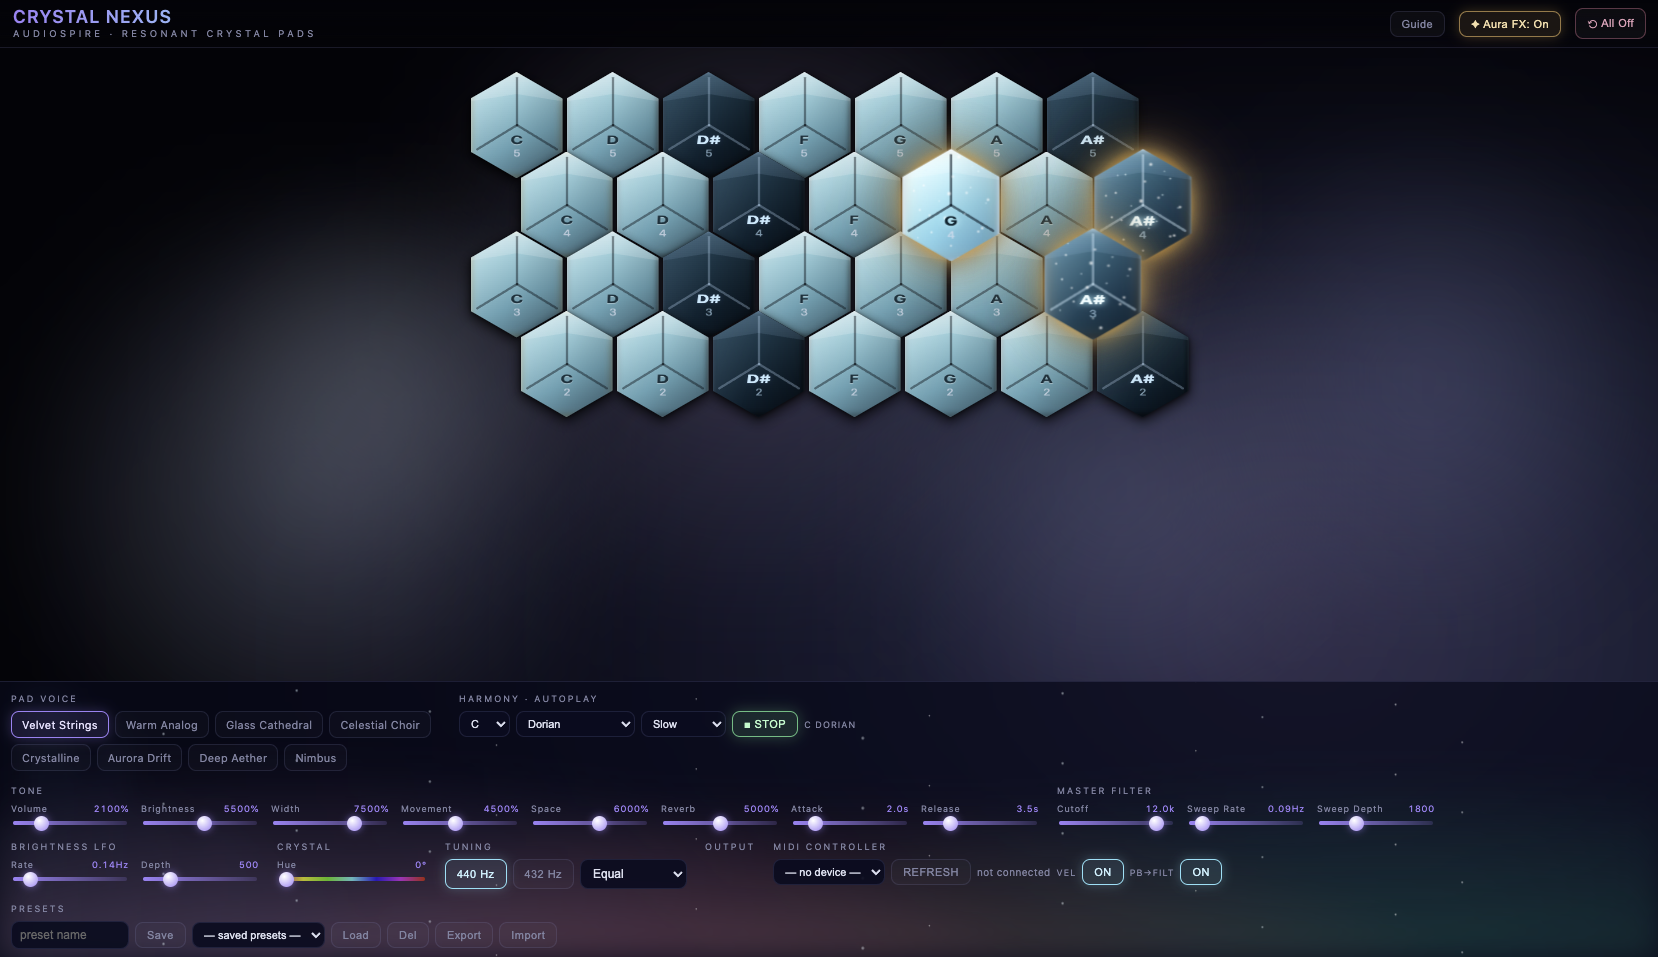
Task: Play the F5 crystal hex pad
Action: (x=805, y=125)
